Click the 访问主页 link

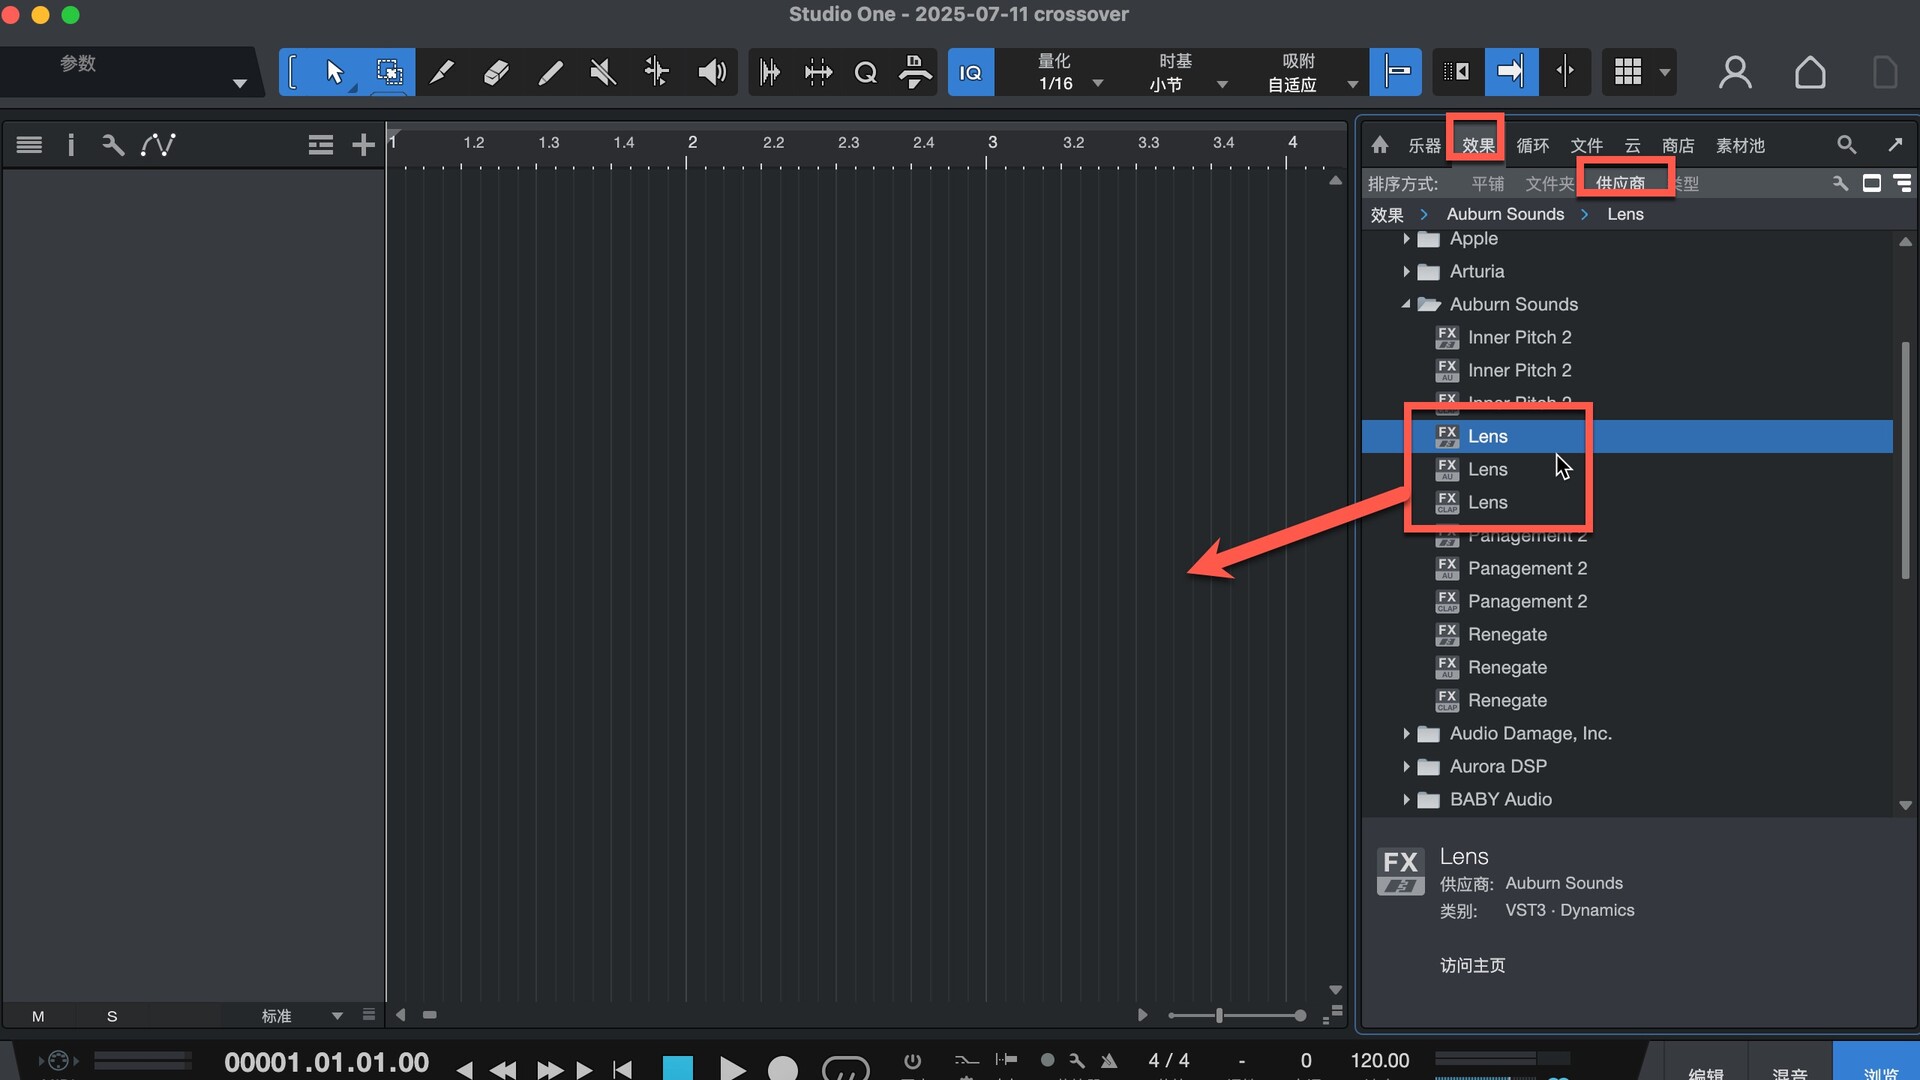pos(1472,965)
